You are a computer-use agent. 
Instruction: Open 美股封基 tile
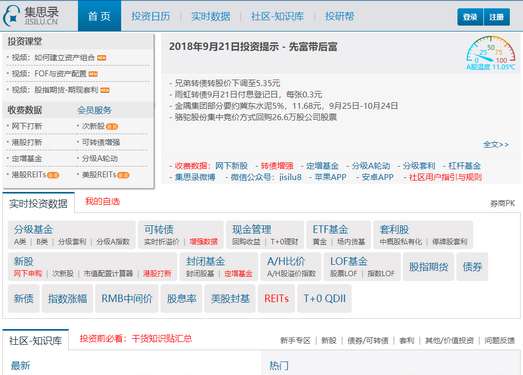click(x=230, y=299)
